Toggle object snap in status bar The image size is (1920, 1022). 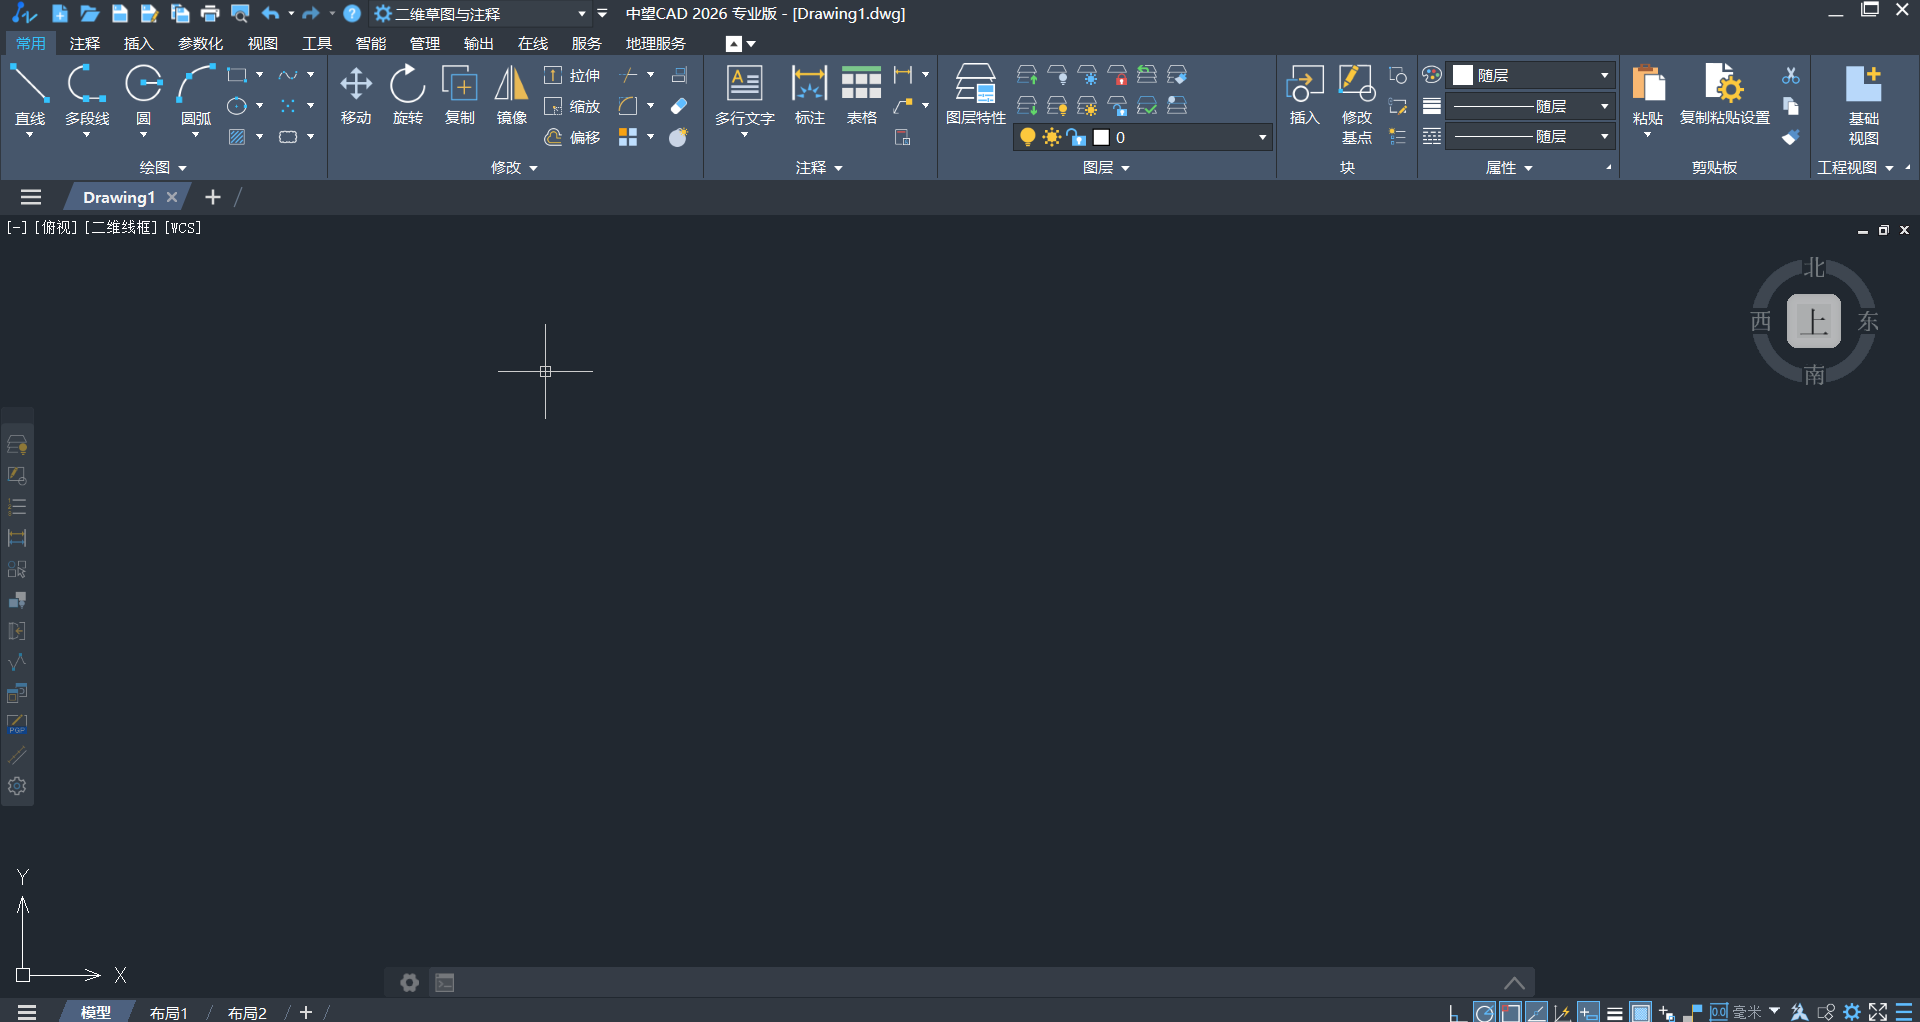1511,1013
